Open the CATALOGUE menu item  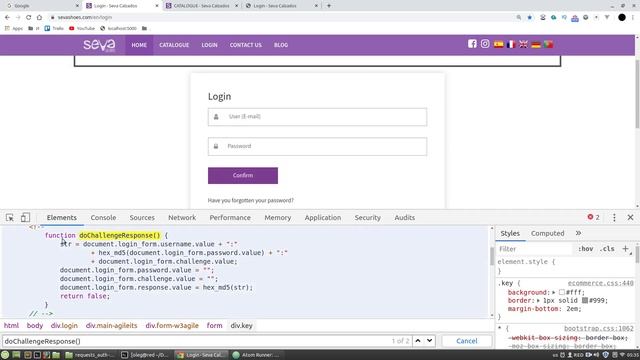(174, 45)
